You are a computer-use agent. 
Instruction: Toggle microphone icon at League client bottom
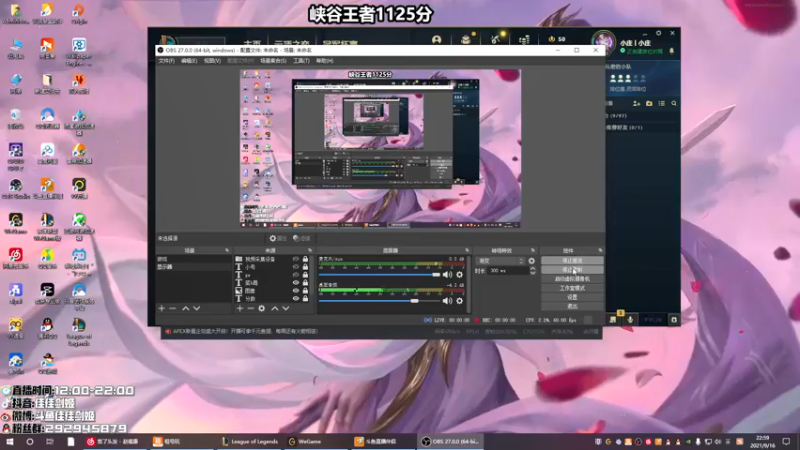(631, 319)
